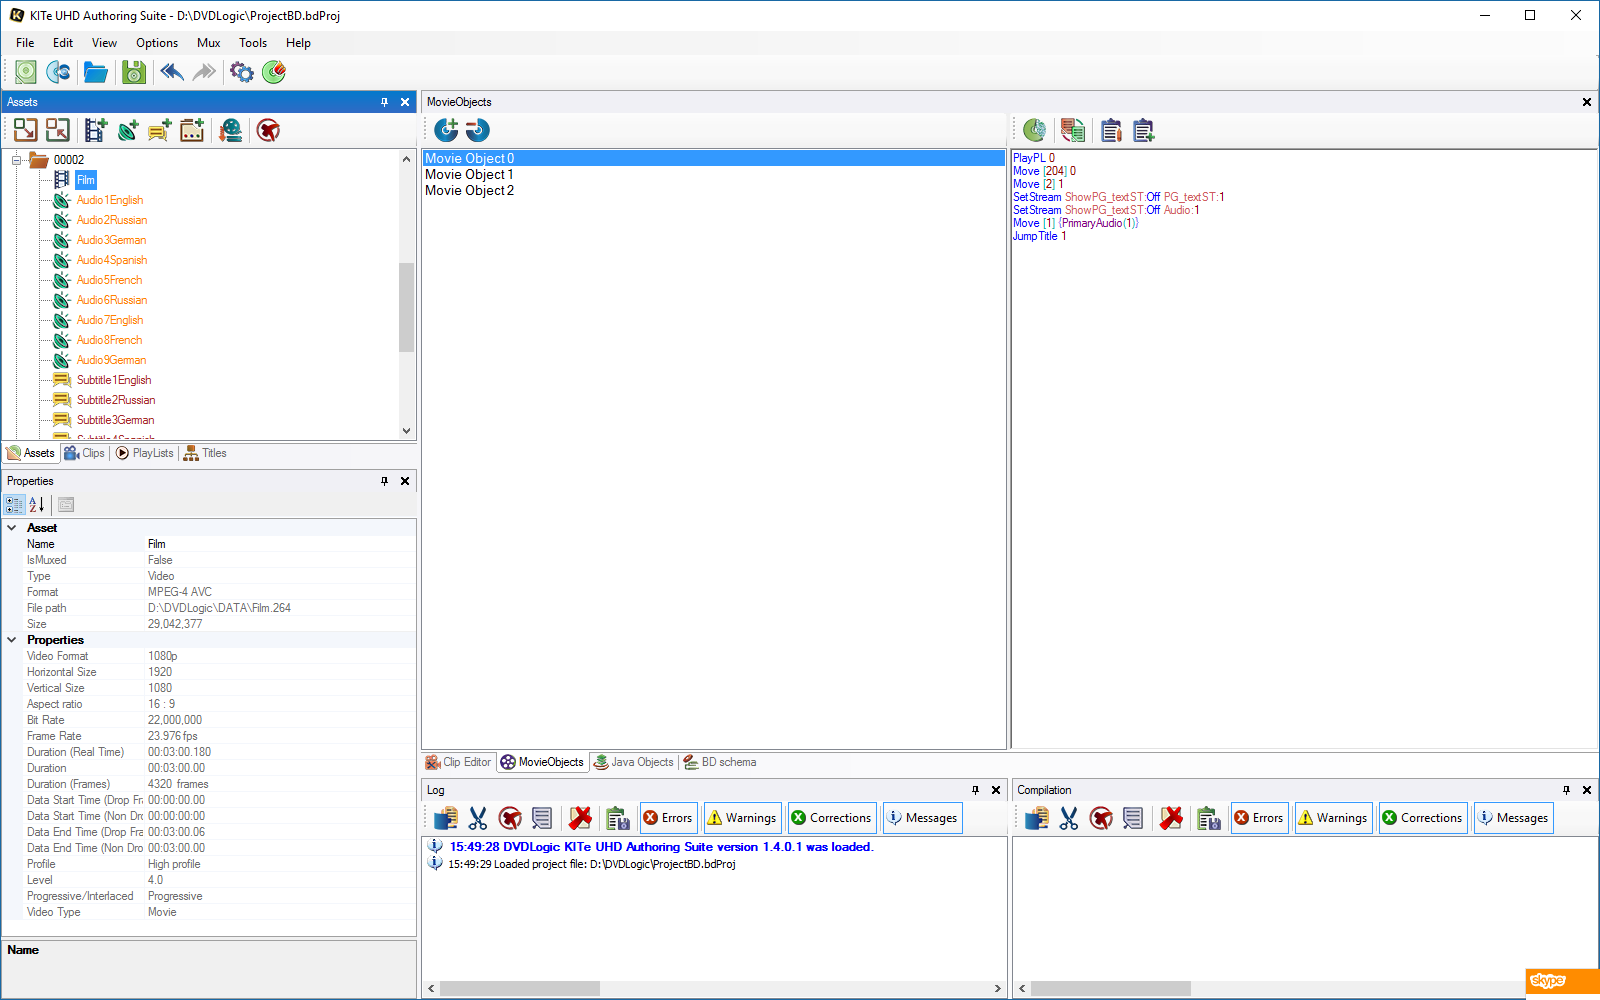Collapse the Properties category section
The width and height of the screenshot is (1600, 1000).
(12, 640)
